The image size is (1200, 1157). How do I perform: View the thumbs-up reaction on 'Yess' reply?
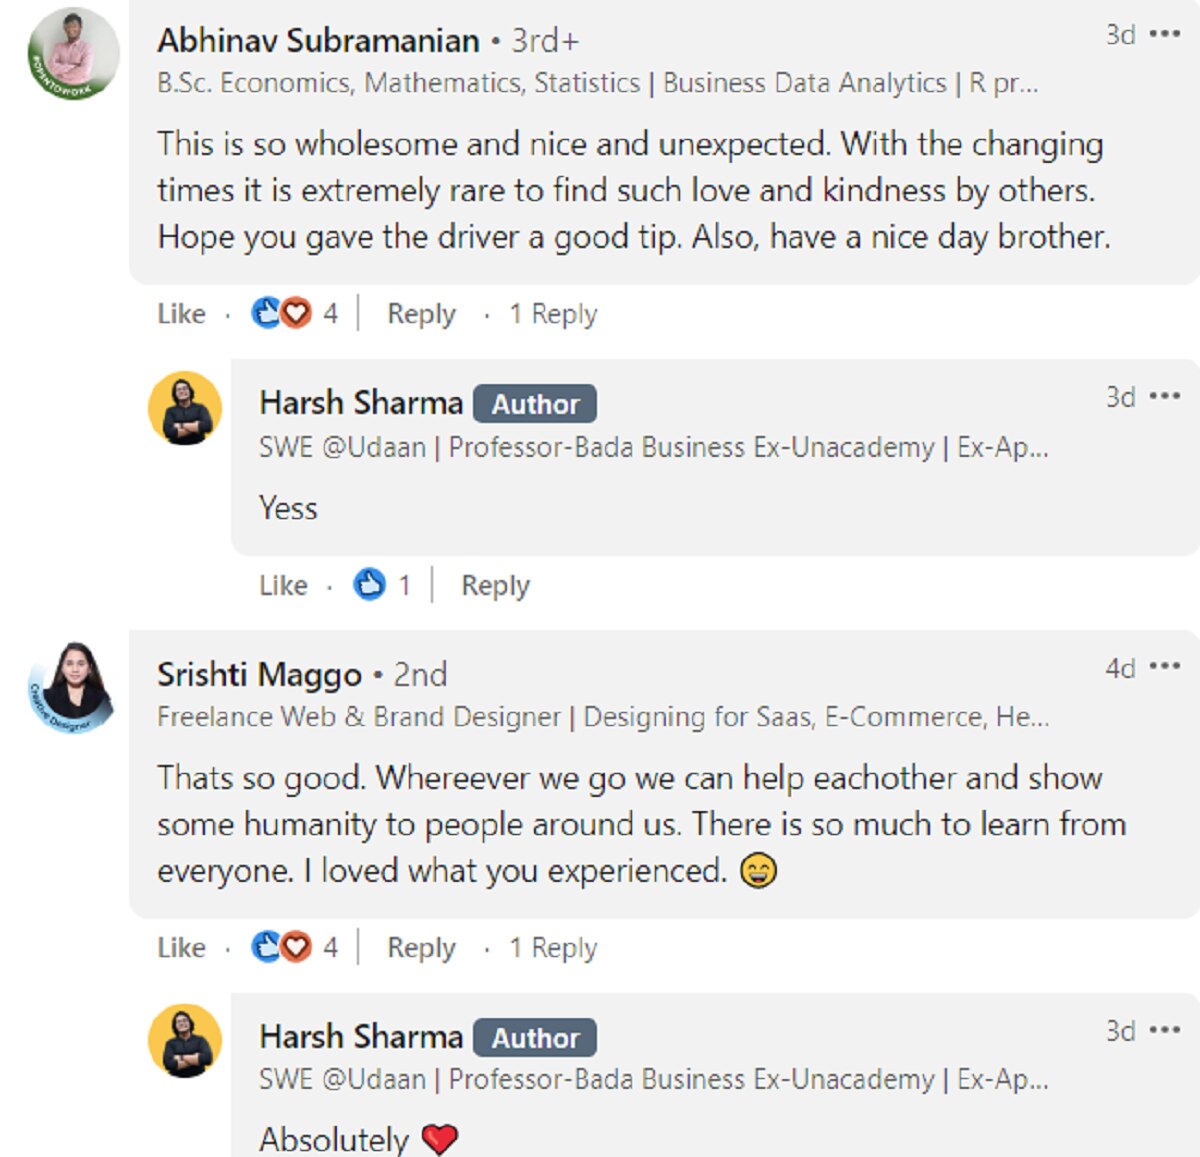pyautogui.click(x=370, y=584)
